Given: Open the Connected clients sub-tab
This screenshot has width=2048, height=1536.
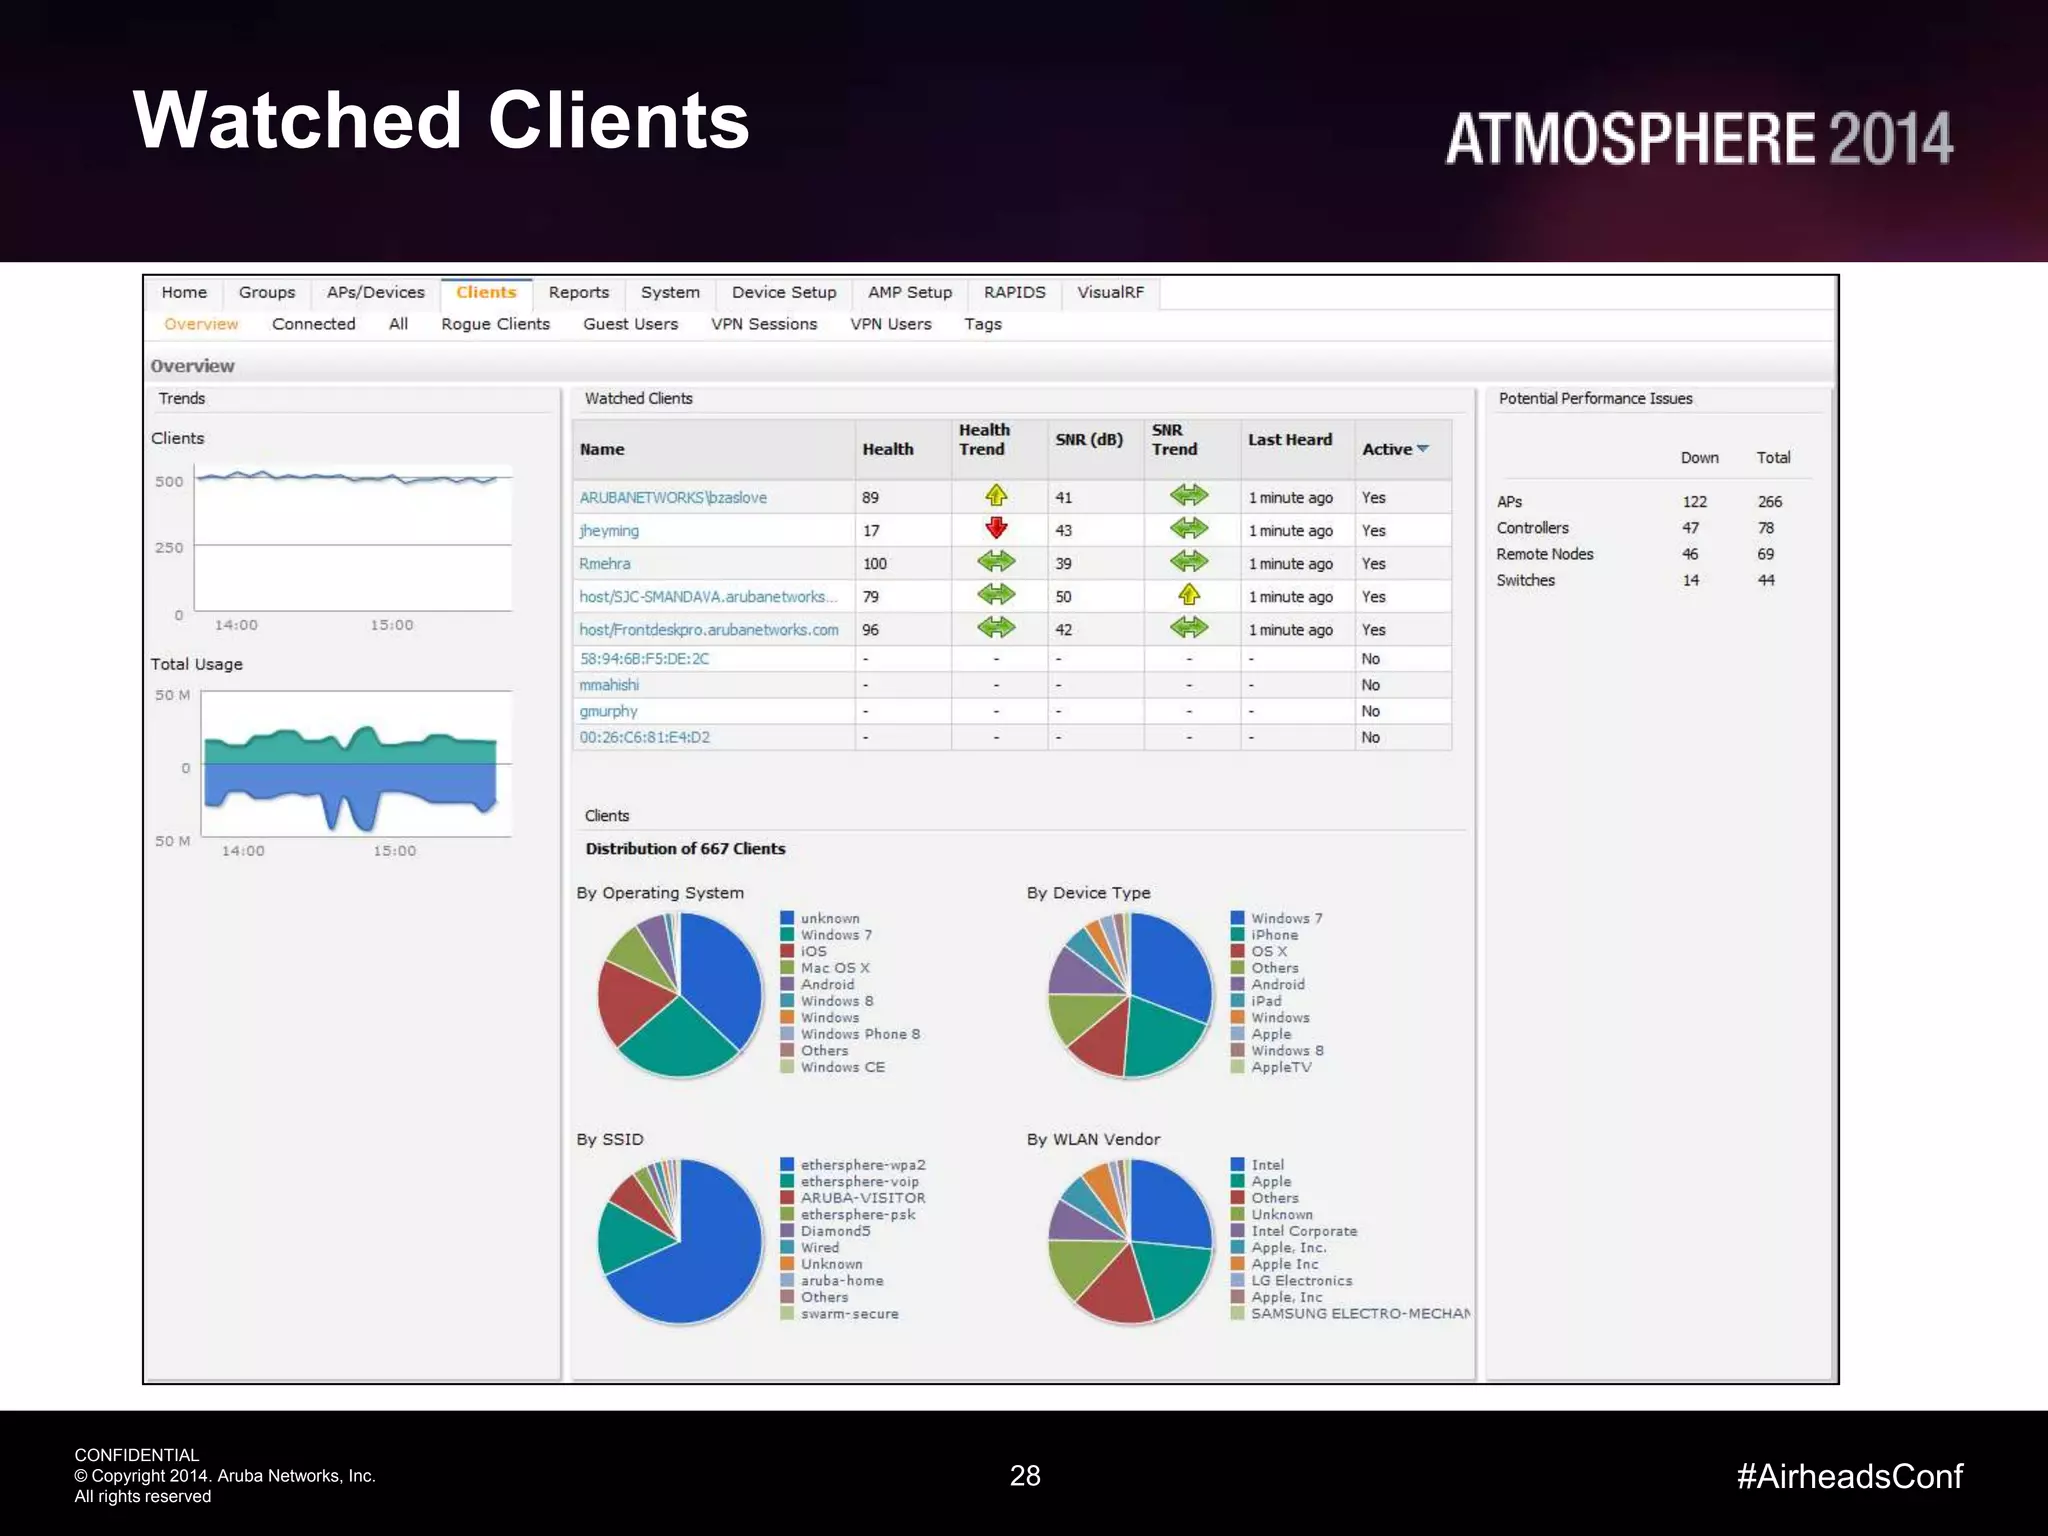Looking at the screenshot, I should click(x=314, y=324).
